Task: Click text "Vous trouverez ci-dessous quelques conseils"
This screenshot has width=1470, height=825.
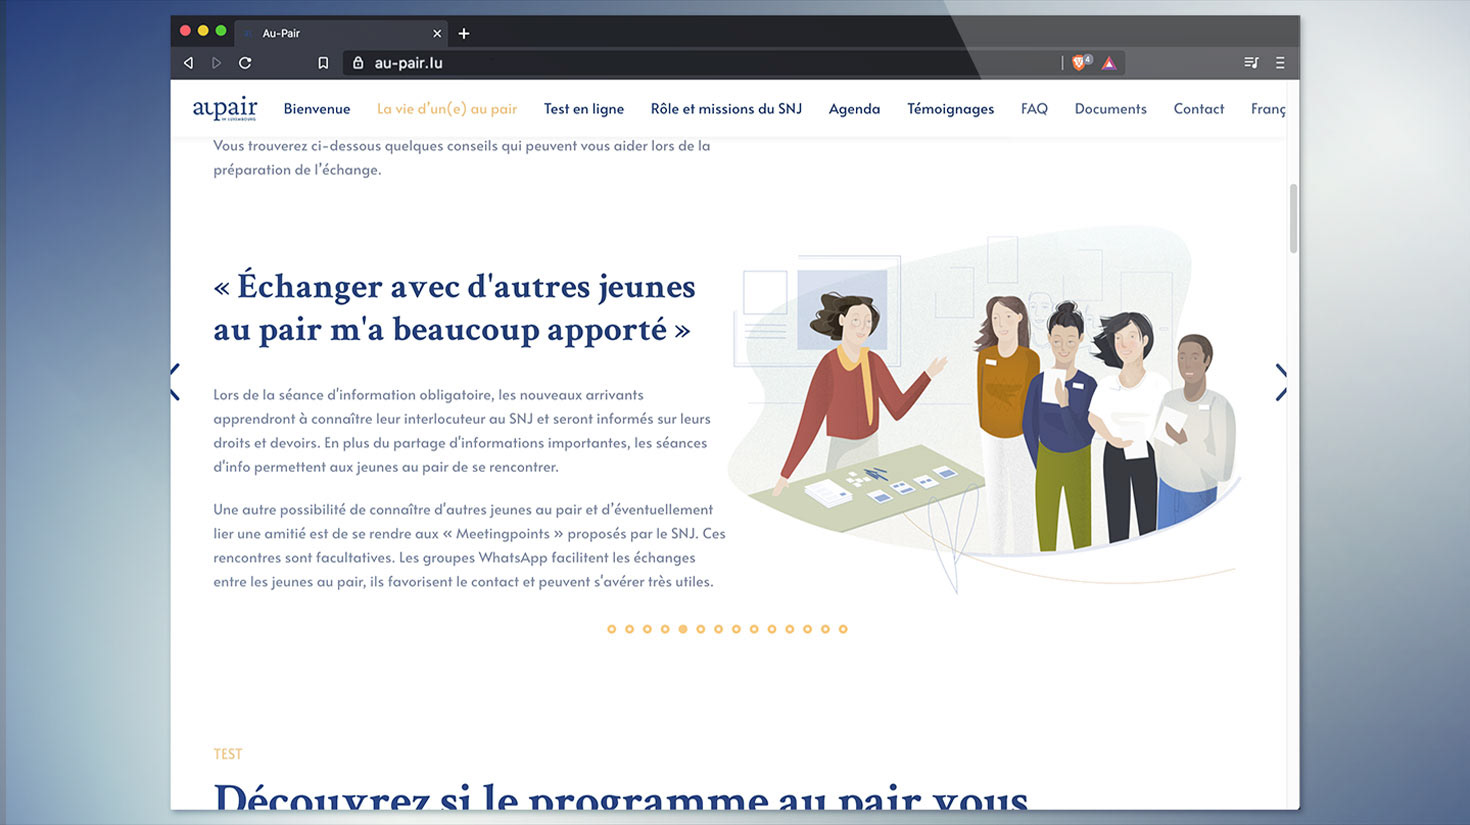Action: pos(462,157)
